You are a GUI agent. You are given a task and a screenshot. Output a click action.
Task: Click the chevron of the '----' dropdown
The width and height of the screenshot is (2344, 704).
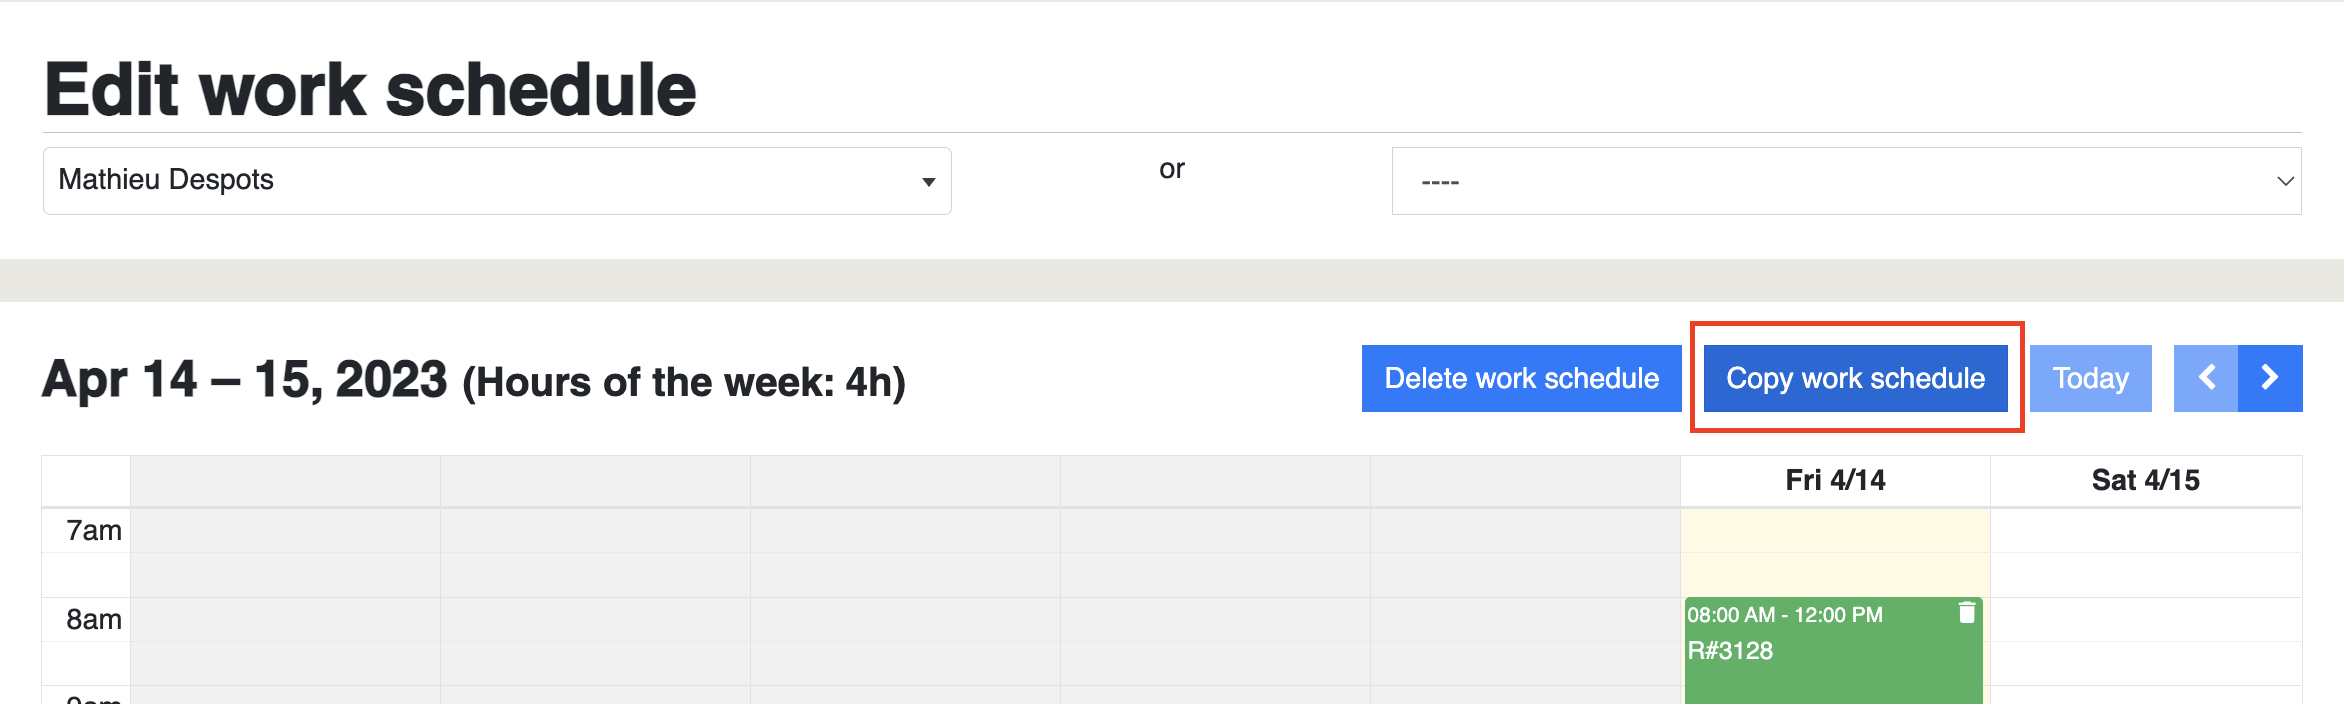[x=2285, y=181]
